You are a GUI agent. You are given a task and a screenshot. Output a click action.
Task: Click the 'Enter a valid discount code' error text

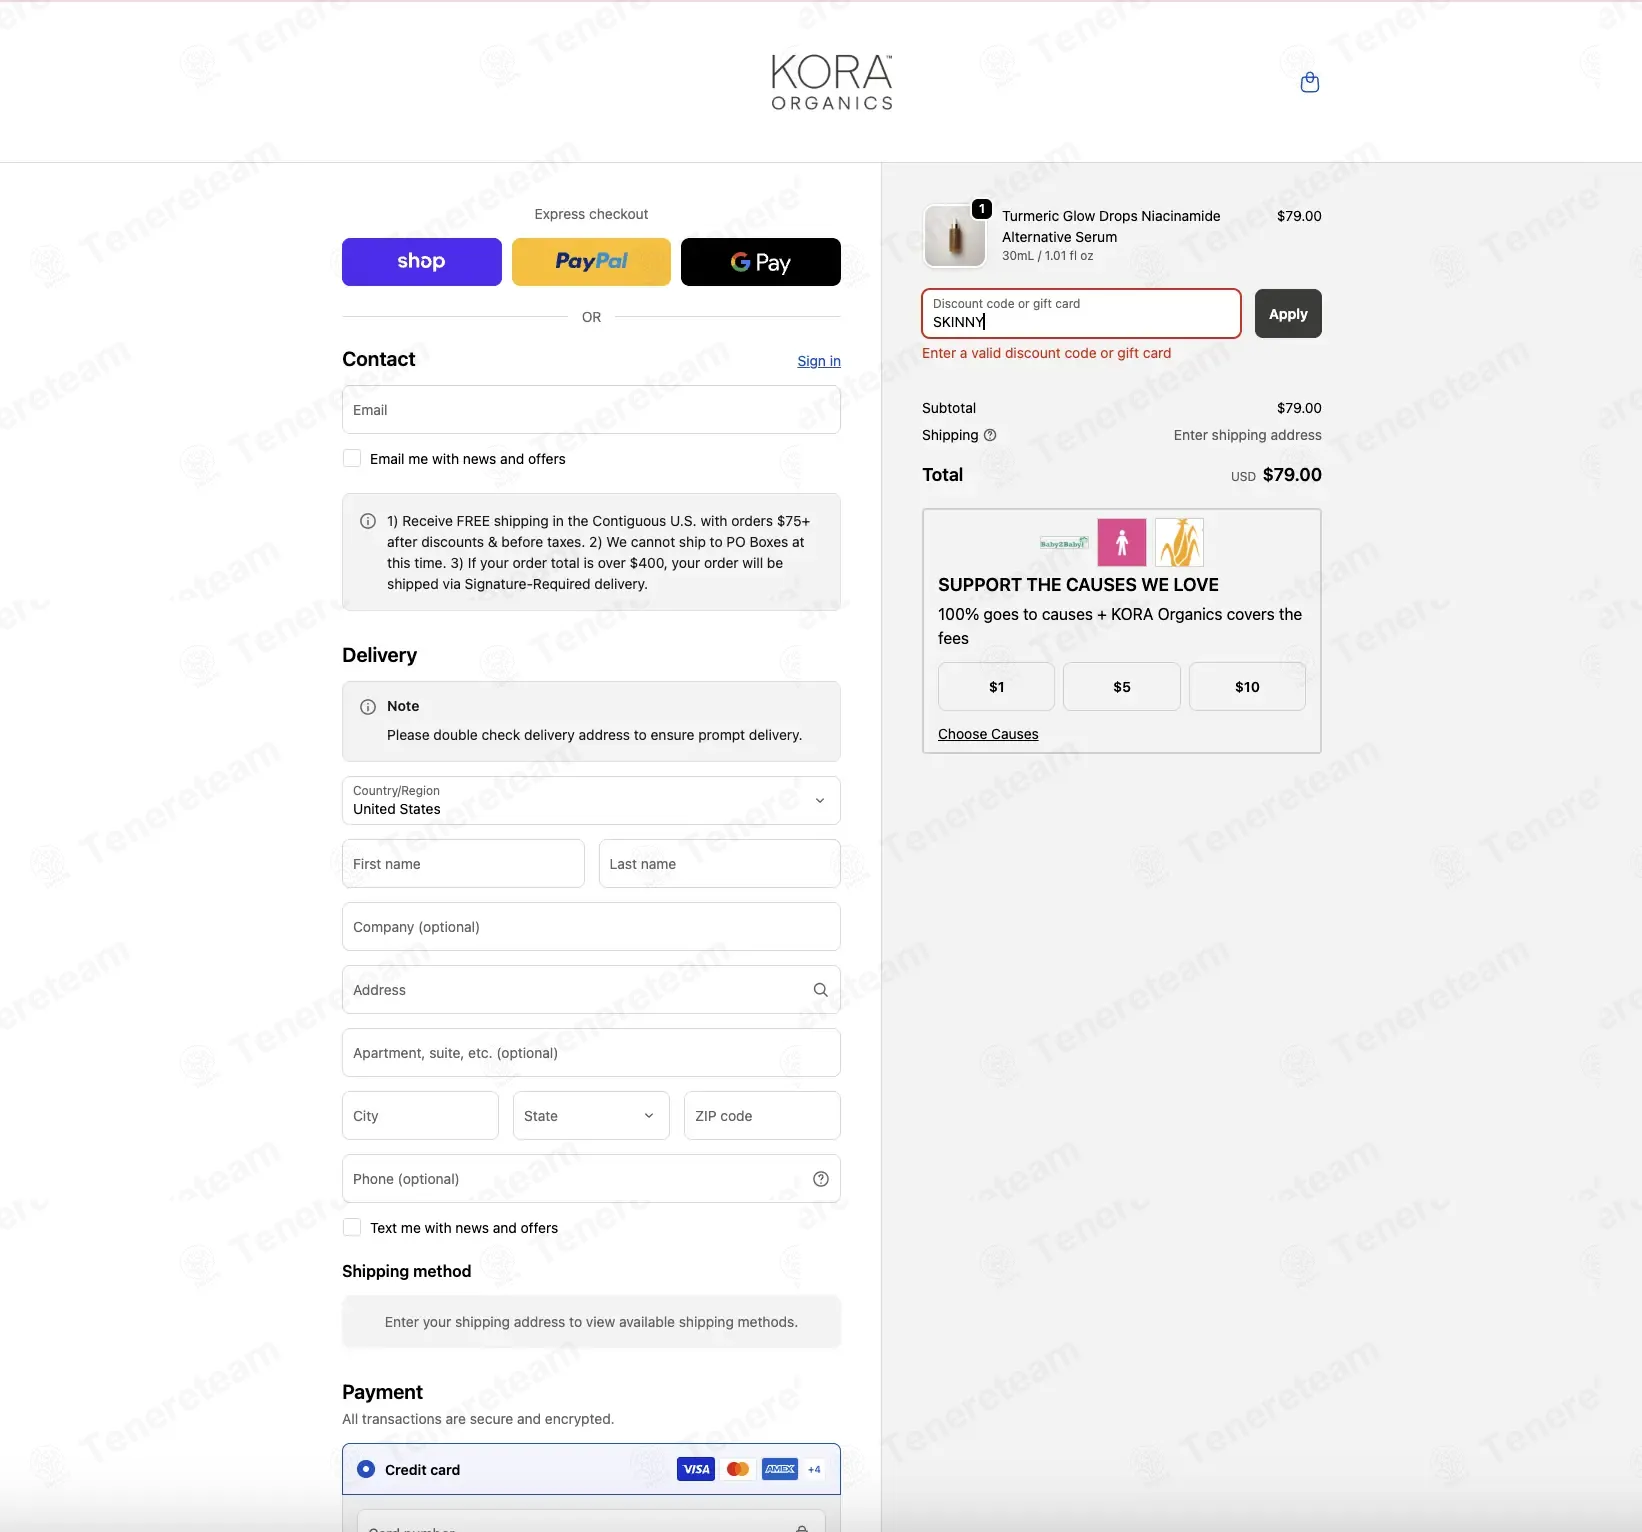point(1046,353)
